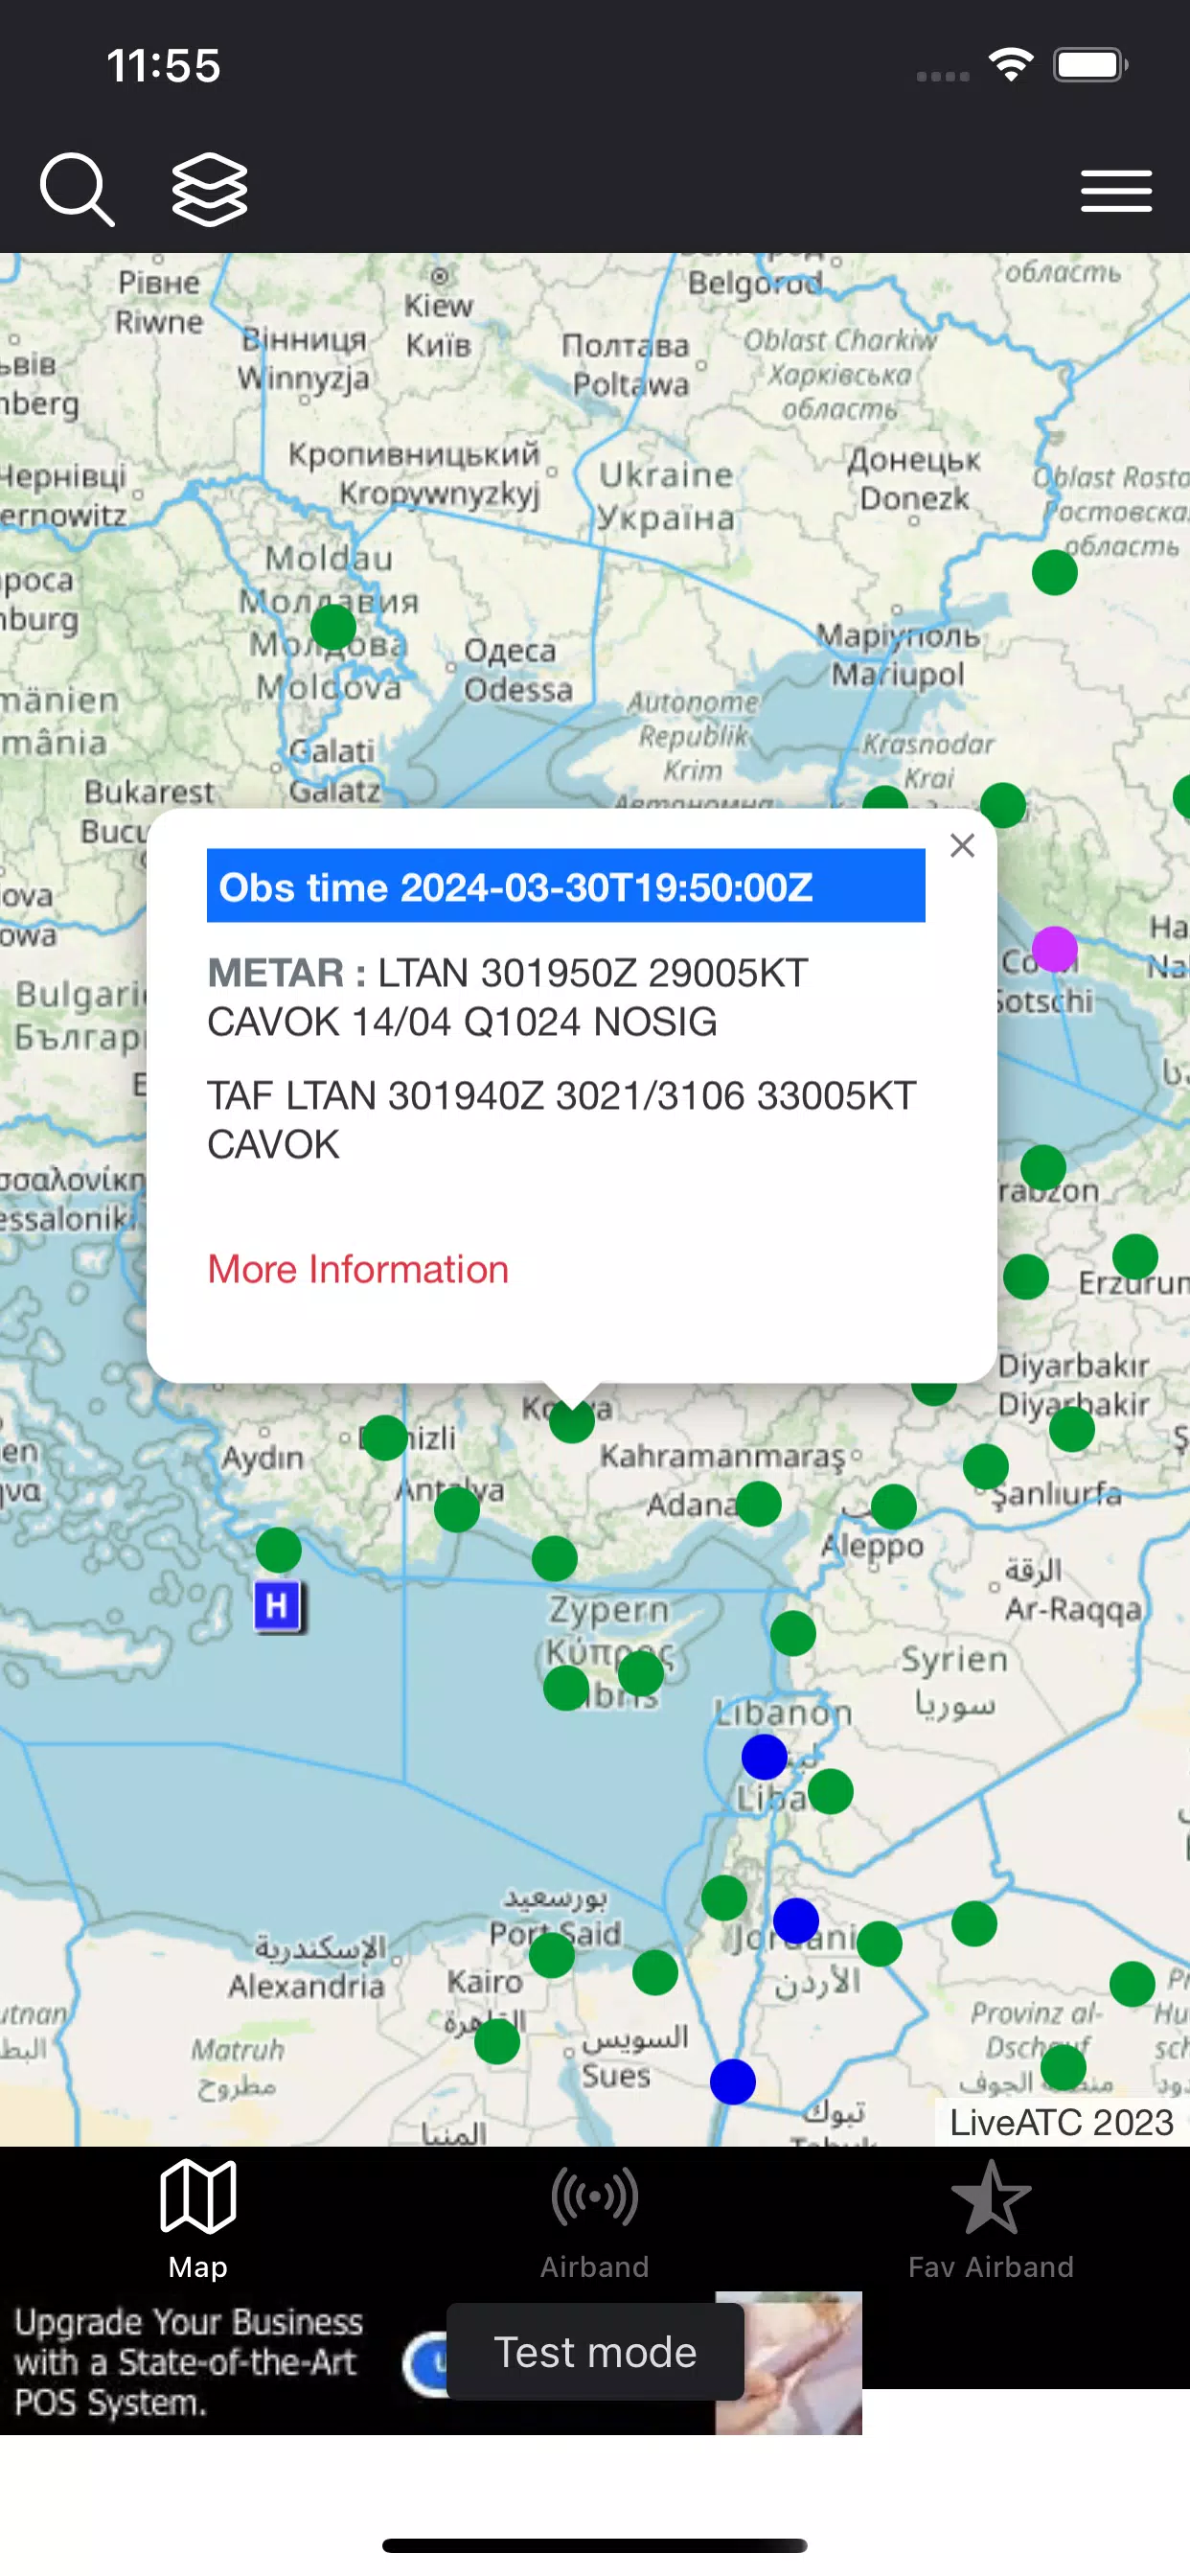Open the hamburger menu
1190x2576 pixels.
pyautogui.click(x=1116, y=190)
